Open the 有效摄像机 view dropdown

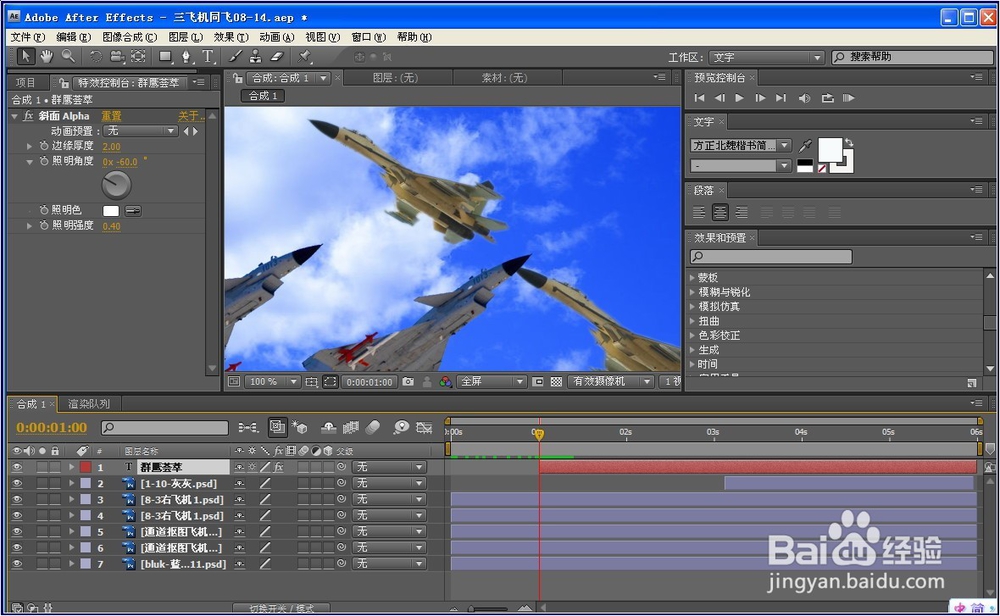612,382
